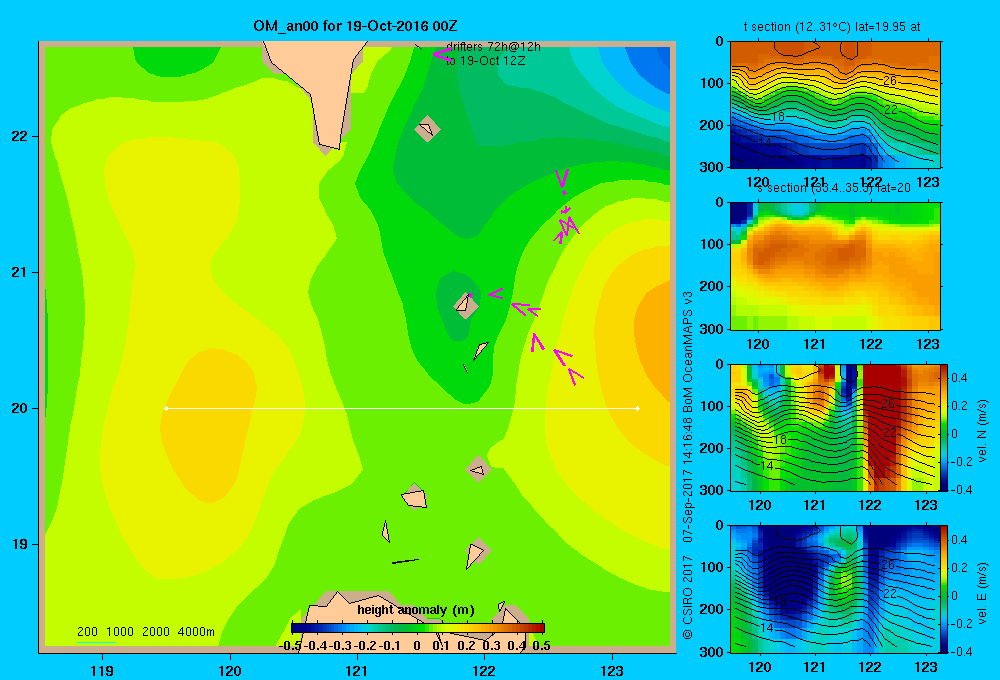Click the "s section" salinity panel title
The height and width of the screenshot is (680, 1000).
tap(833, 188)
